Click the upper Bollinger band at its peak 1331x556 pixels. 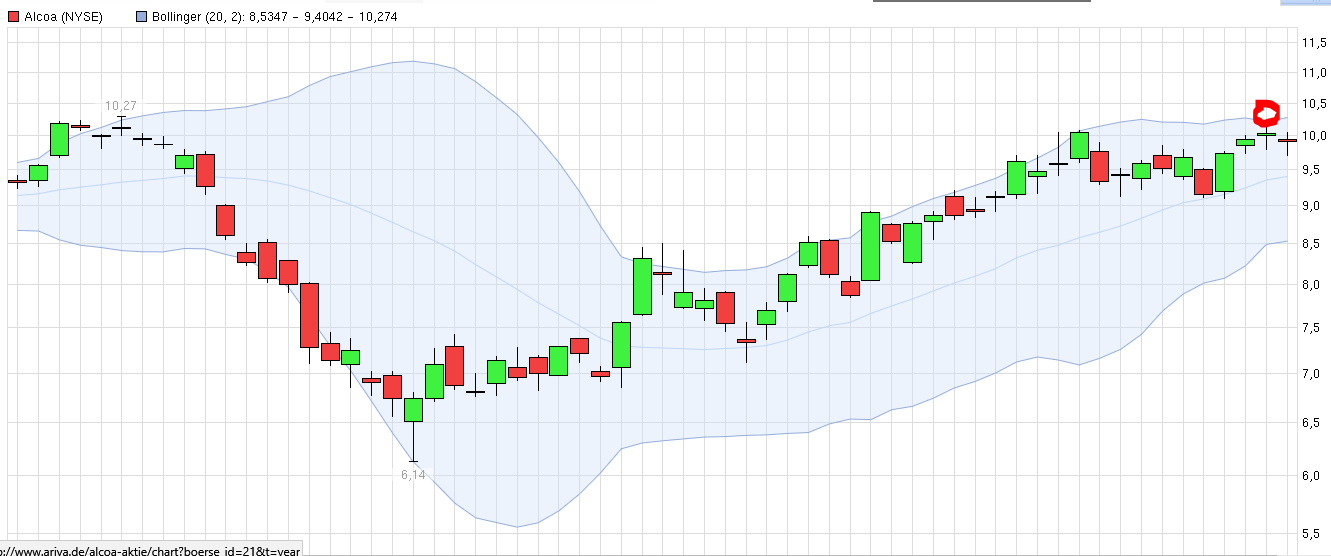[413, 62]
